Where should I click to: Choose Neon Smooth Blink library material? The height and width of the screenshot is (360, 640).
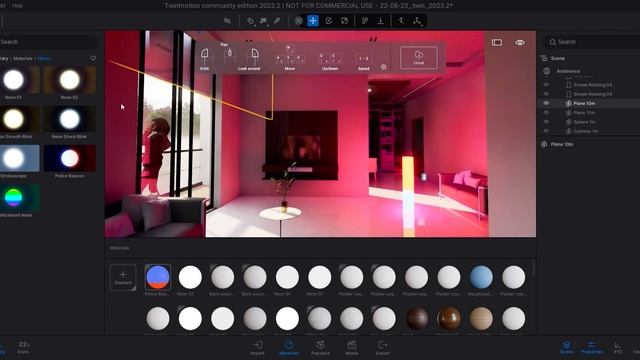(14, 119)
